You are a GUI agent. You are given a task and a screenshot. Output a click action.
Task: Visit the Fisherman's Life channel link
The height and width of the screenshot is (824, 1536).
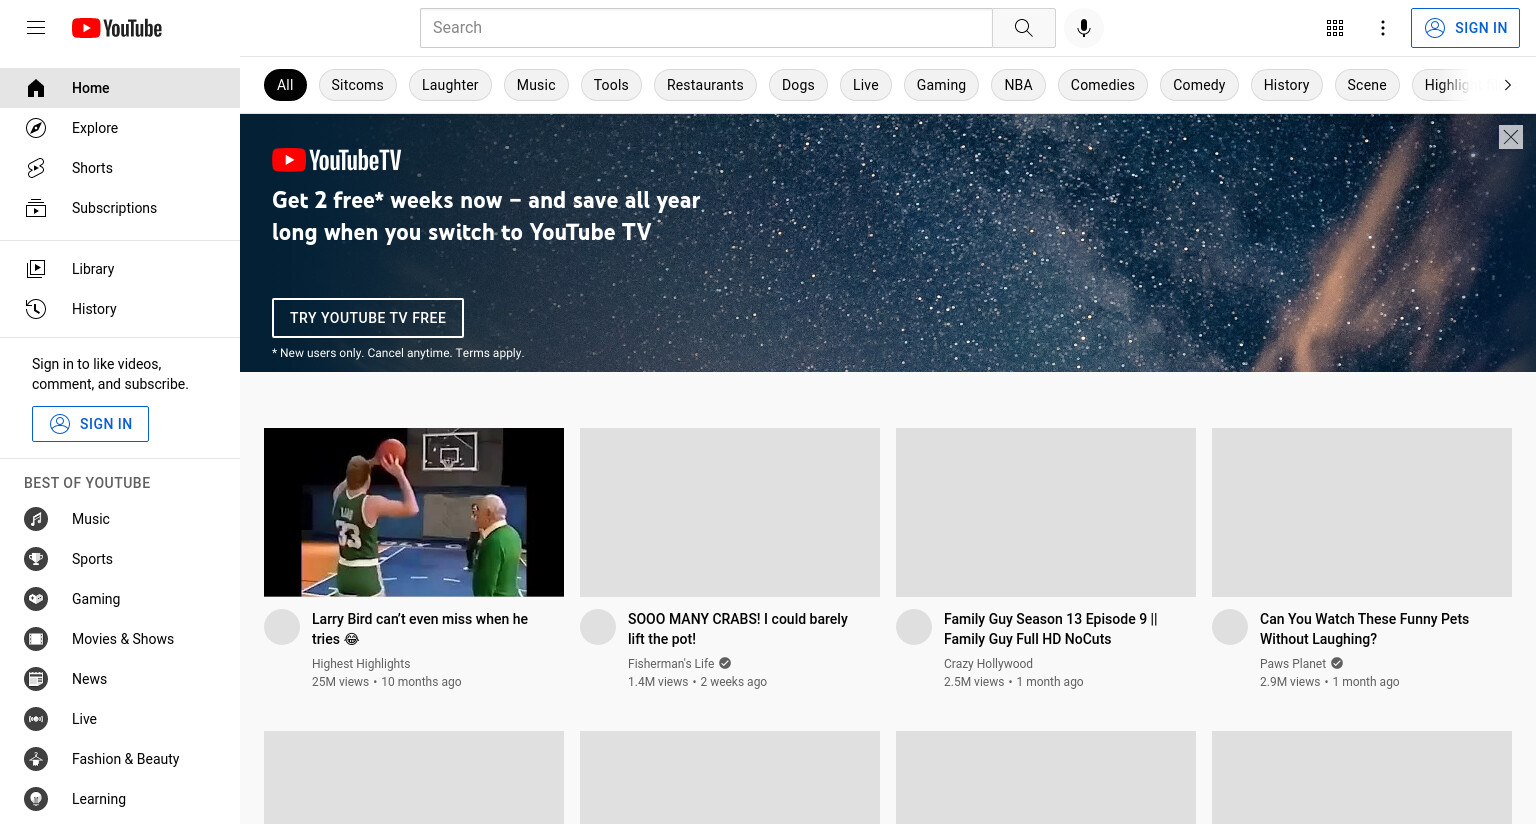[671, 664]
